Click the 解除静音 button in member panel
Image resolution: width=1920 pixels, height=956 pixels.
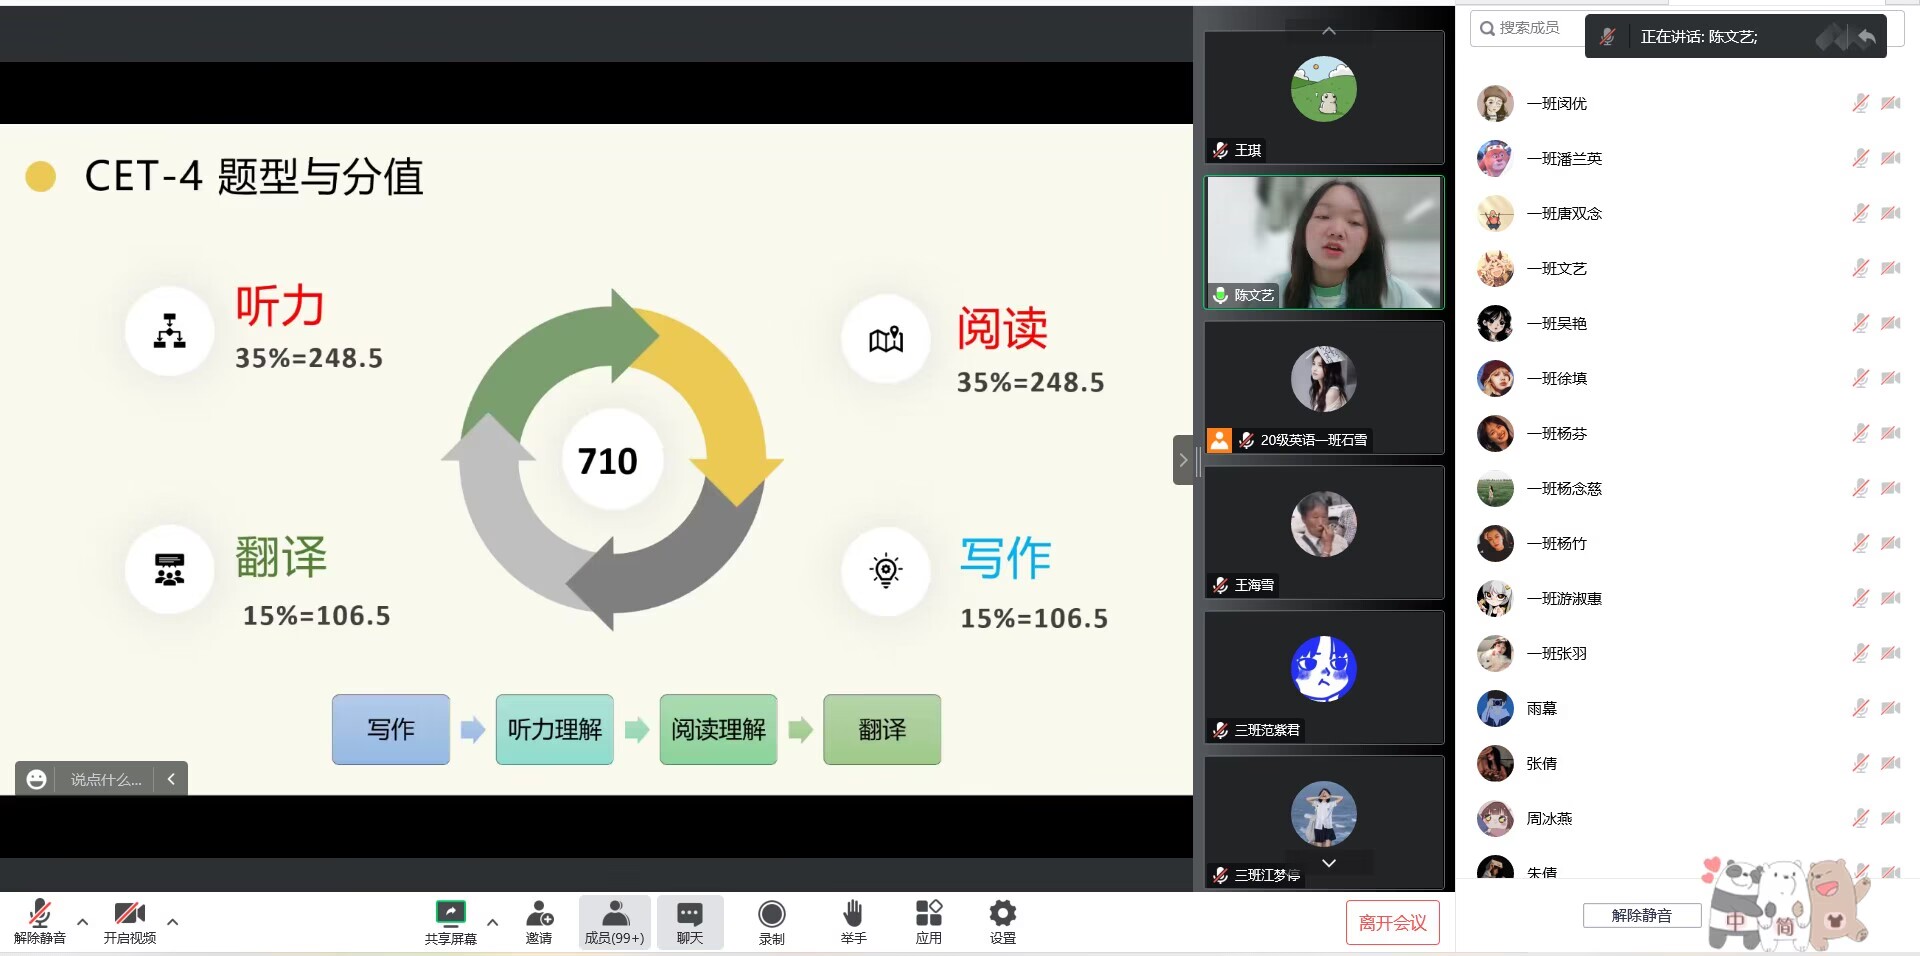pyautogui.click(x=1641, y=915)
